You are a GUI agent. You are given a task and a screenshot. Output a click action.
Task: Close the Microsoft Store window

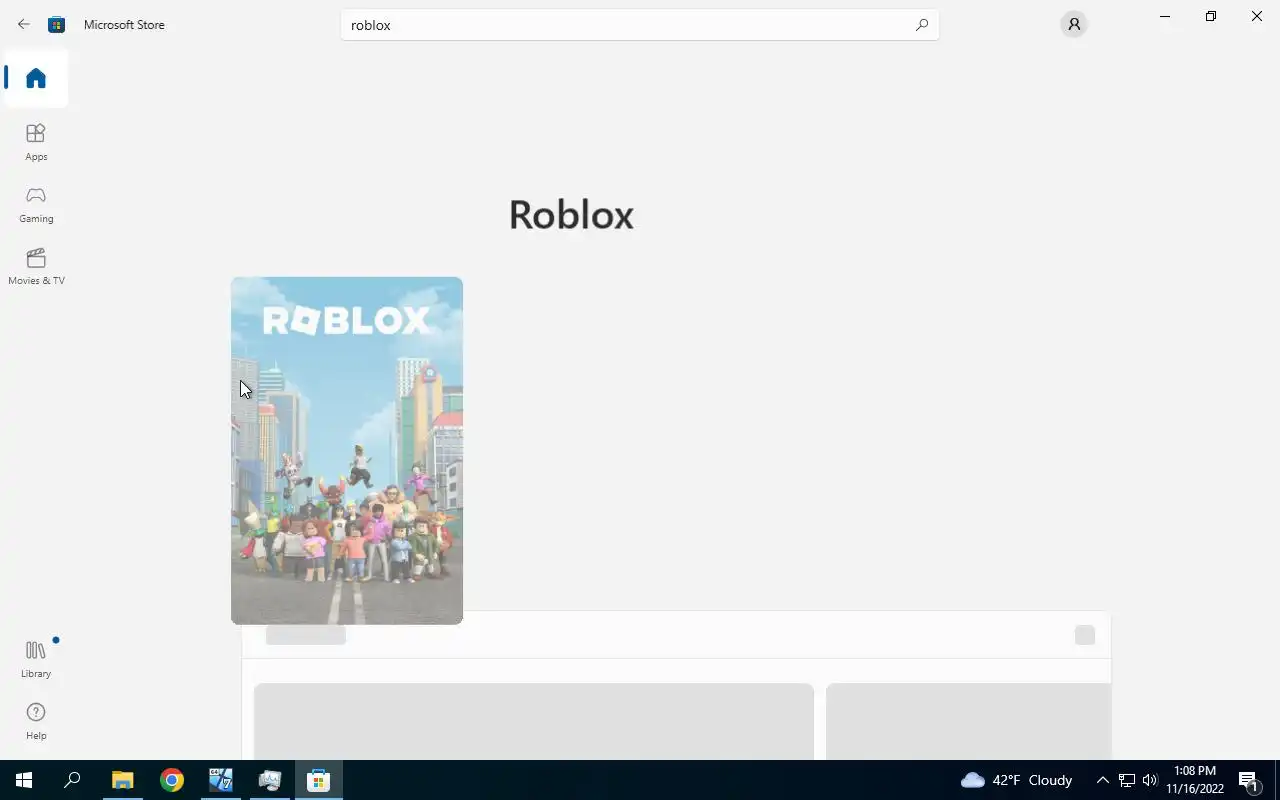tap(1257, 16)
